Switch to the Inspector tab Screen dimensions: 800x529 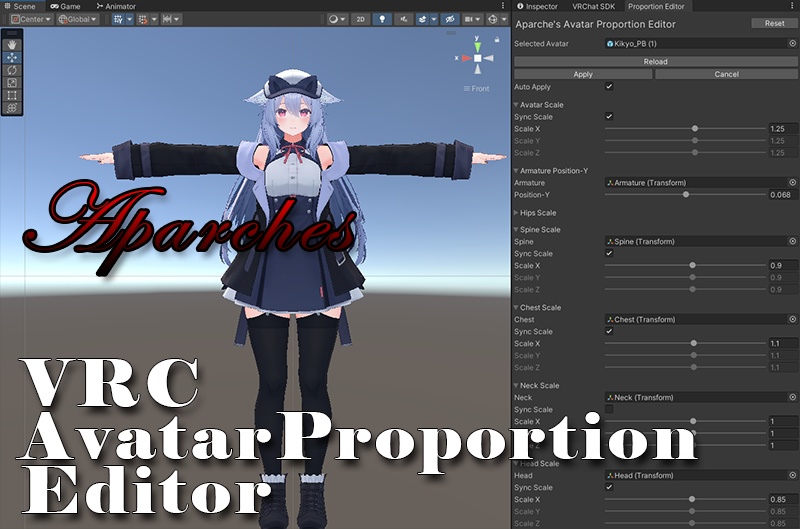[537, 6]
